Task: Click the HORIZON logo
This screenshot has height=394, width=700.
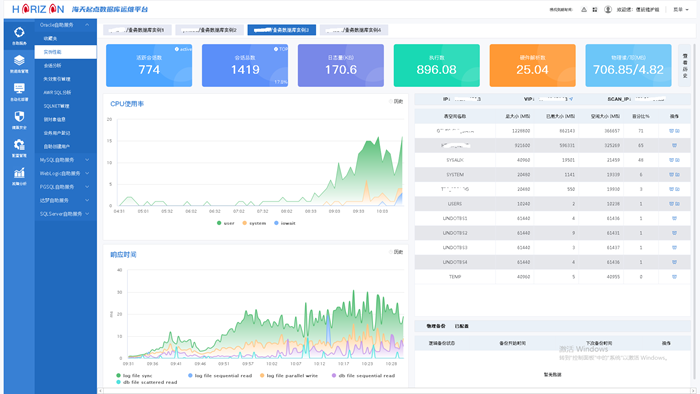Action: (x=38, y=9)
